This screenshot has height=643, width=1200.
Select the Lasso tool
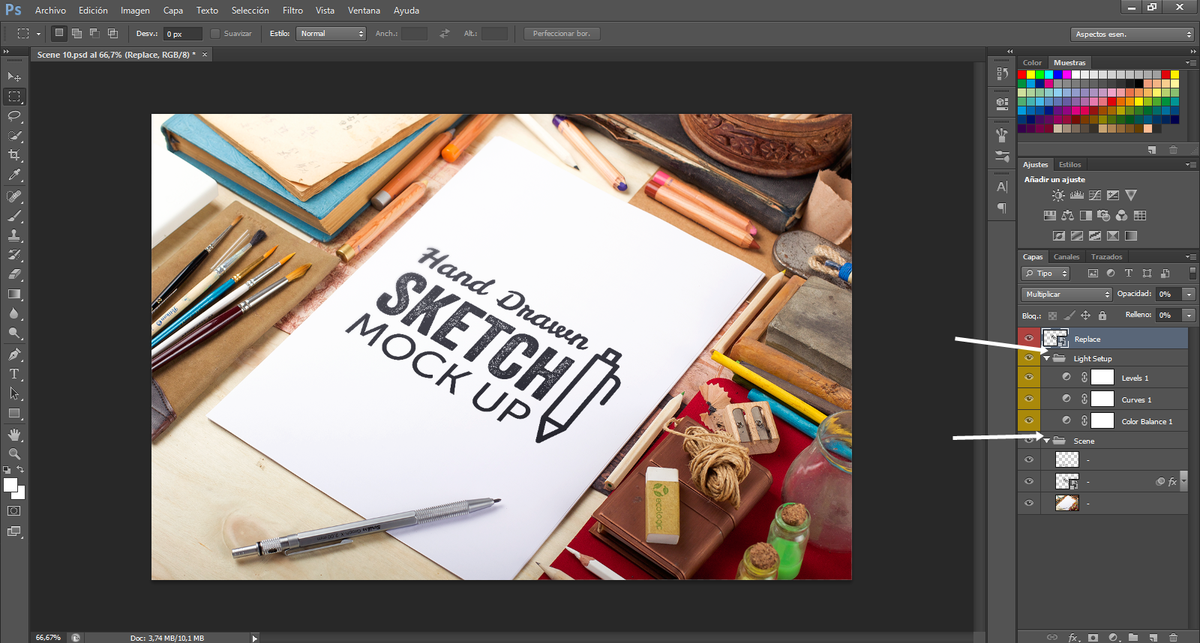point(14,116)
